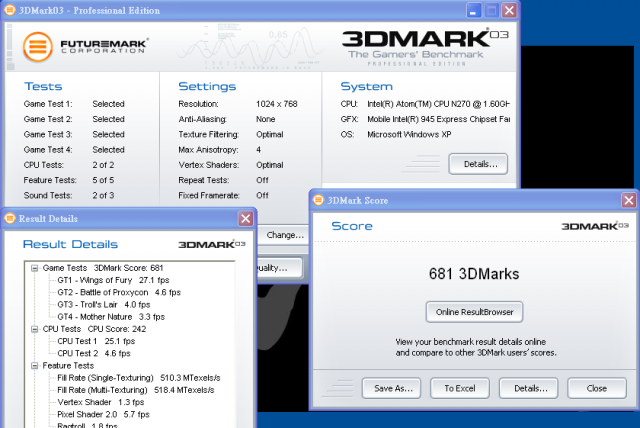Select GT2 - Battle of Proxycon row
Image resolution: width=640 pixels, height=428 pixels.
119,293
